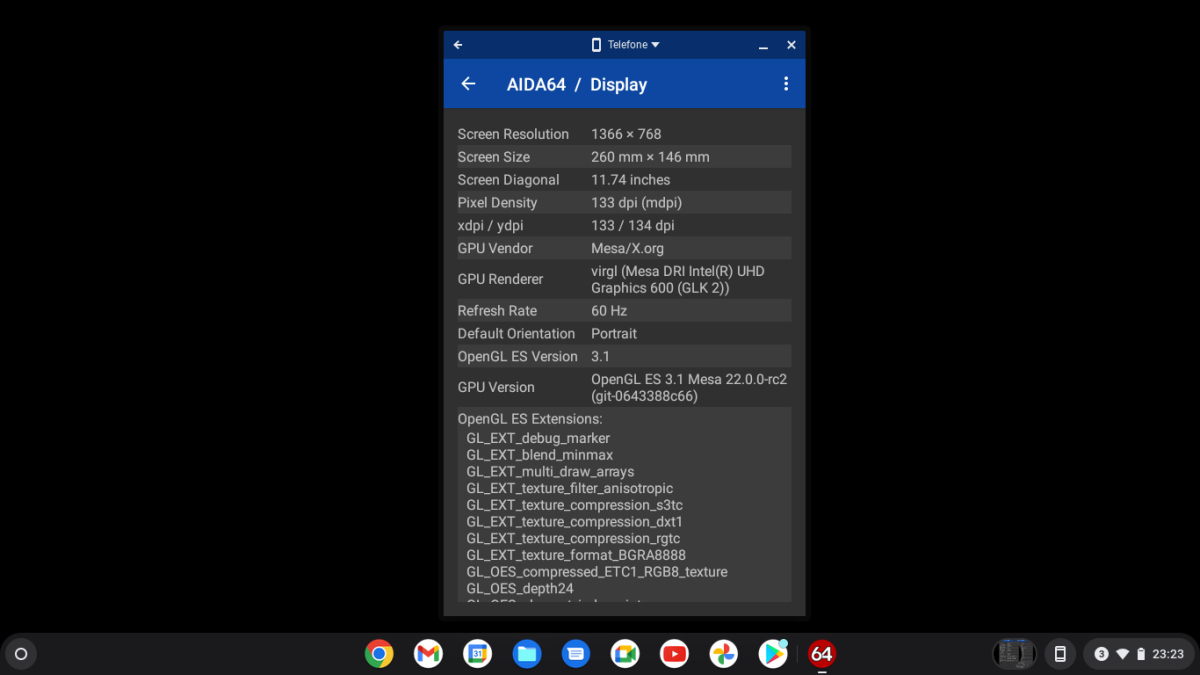Click the battery status icon
Screen dimensions: 1200x675
(1141, 654)
